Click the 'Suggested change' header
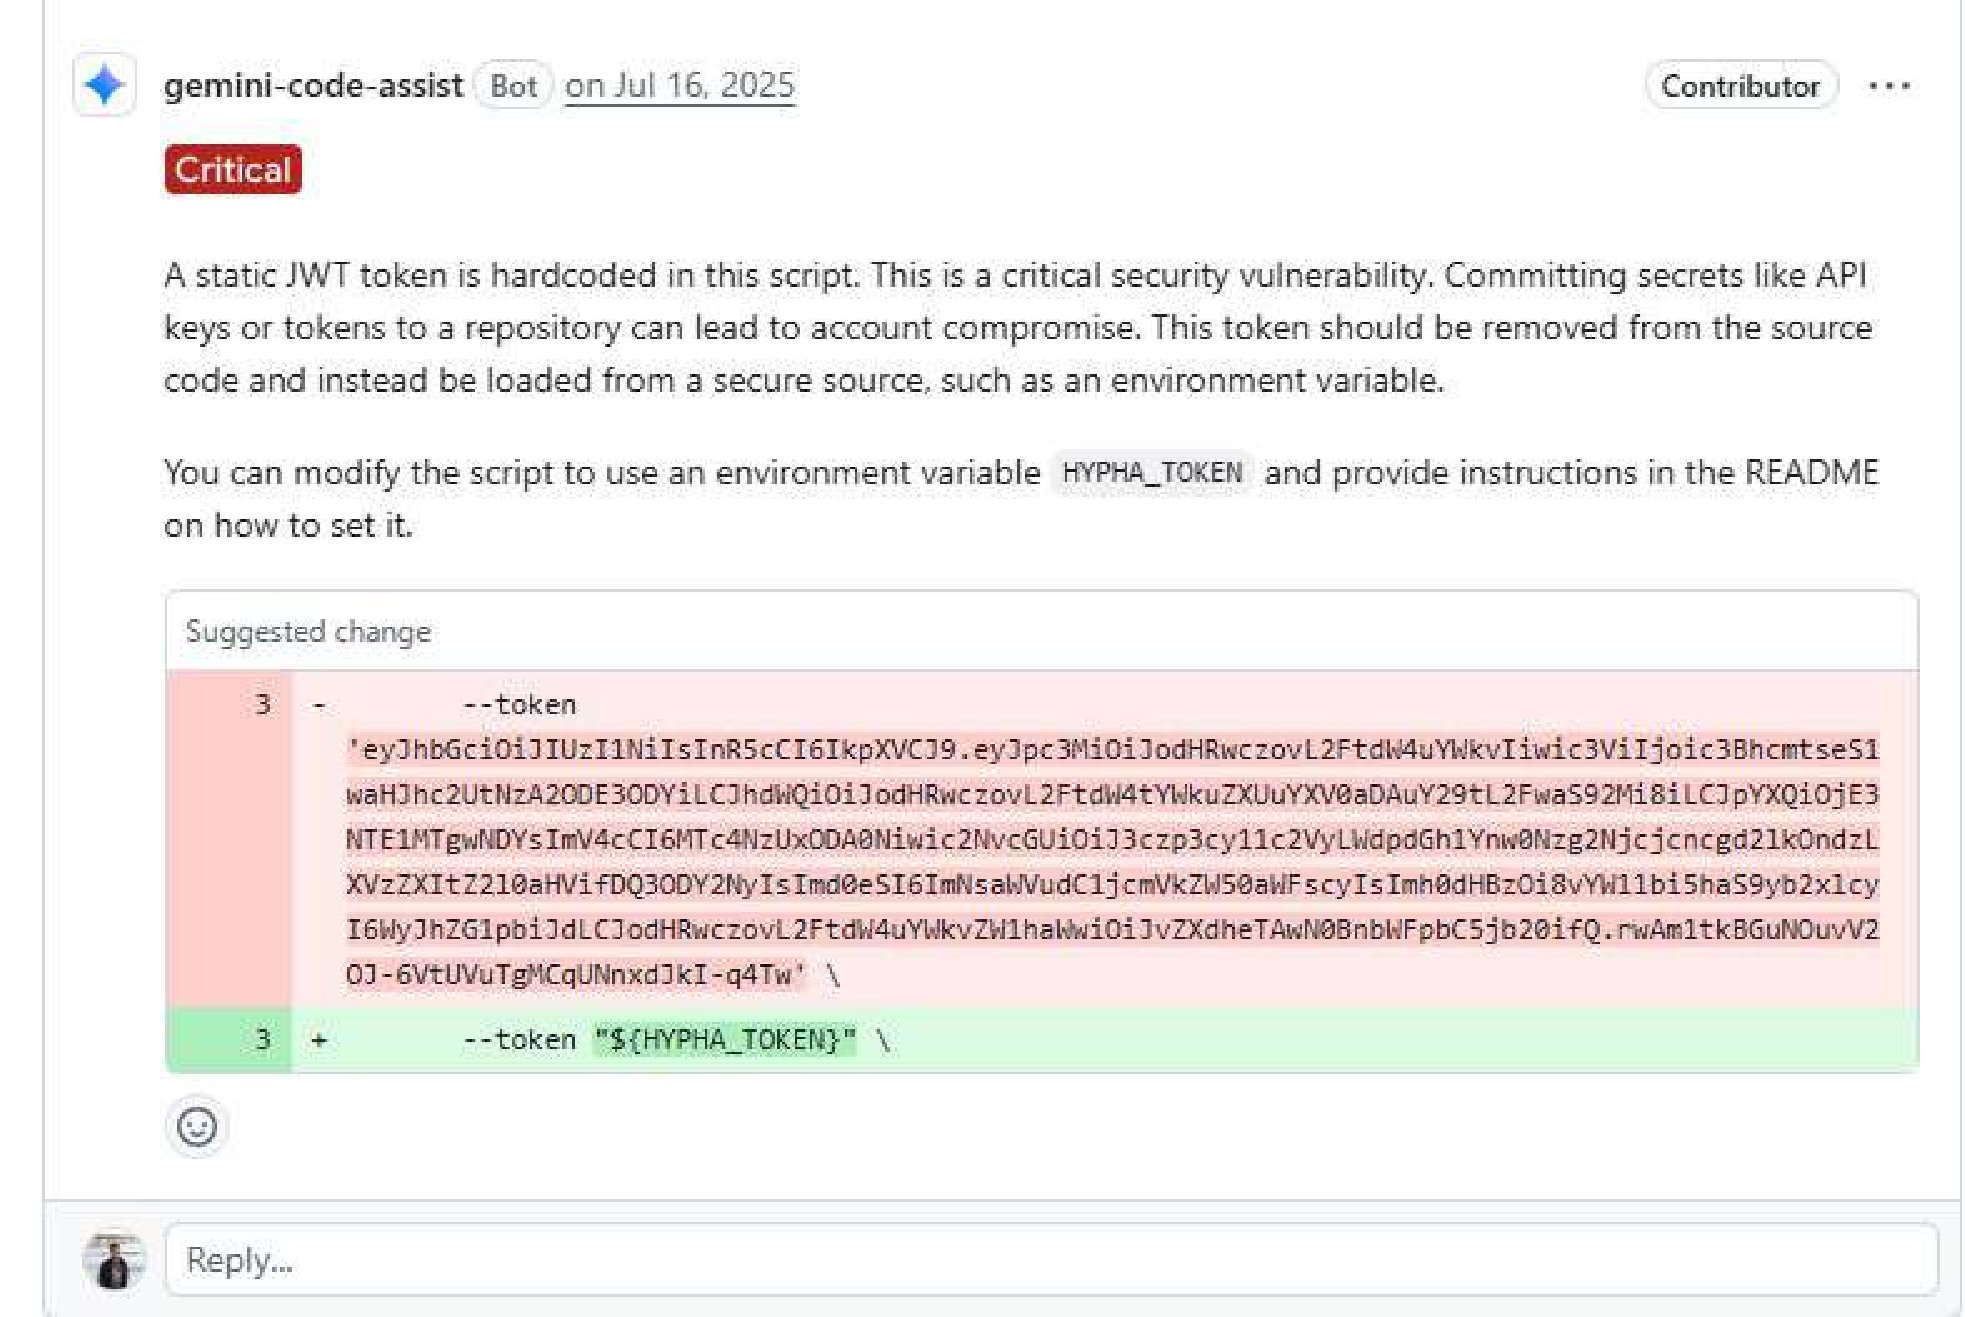This screenshot has width=1965, height=1317. (308, 631)
